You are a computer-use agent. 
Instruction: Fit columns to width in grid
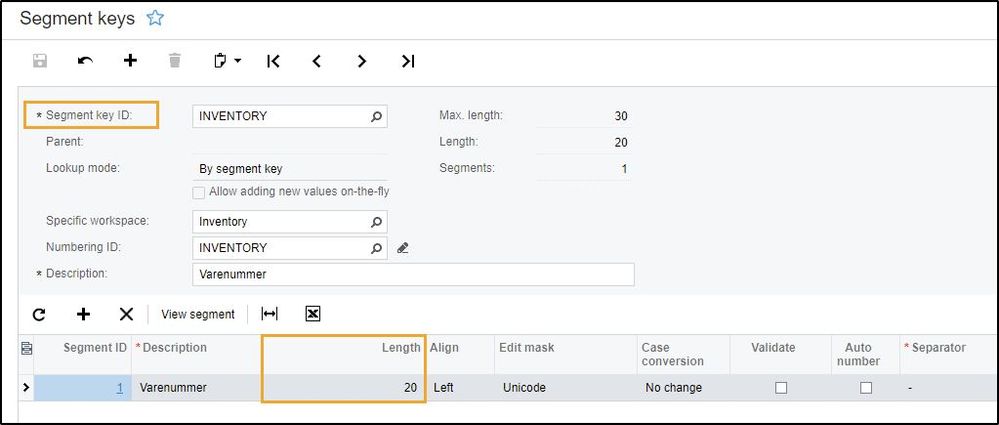click(x=269, y=314)
